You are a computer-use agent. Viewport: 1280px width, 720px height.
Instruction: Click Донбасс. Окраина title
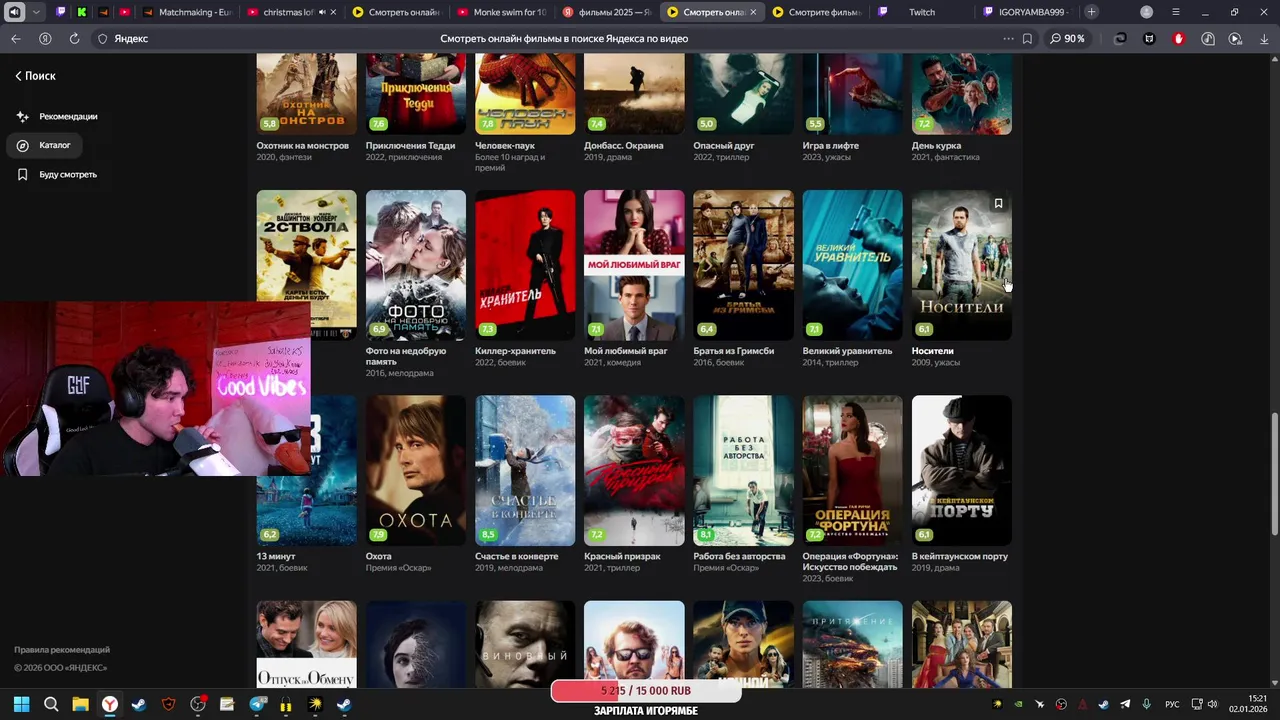[x=624, y=146]
